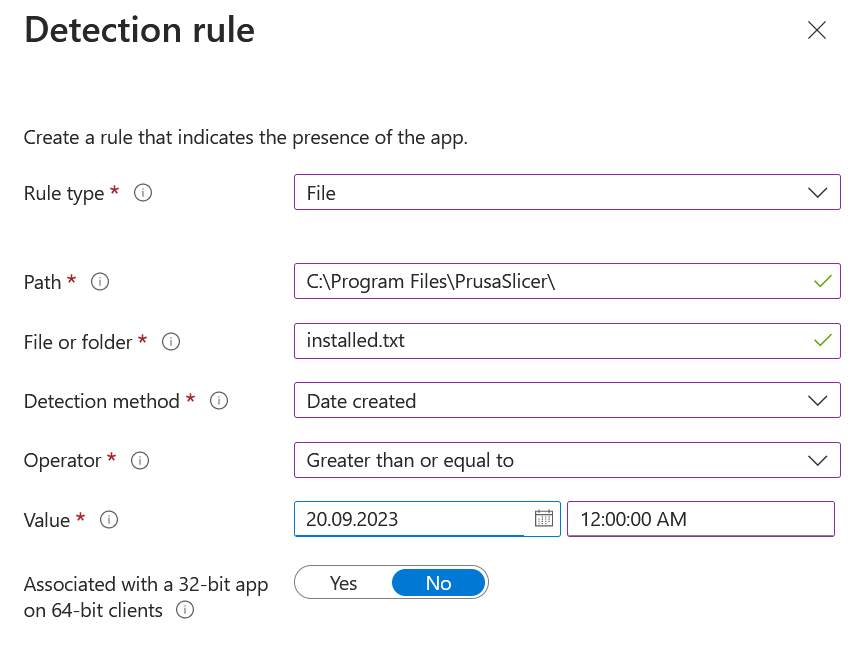858x658 pixels.
Task: Click the green checkmark in File or folder field
Action: click(x=822, y=341)
